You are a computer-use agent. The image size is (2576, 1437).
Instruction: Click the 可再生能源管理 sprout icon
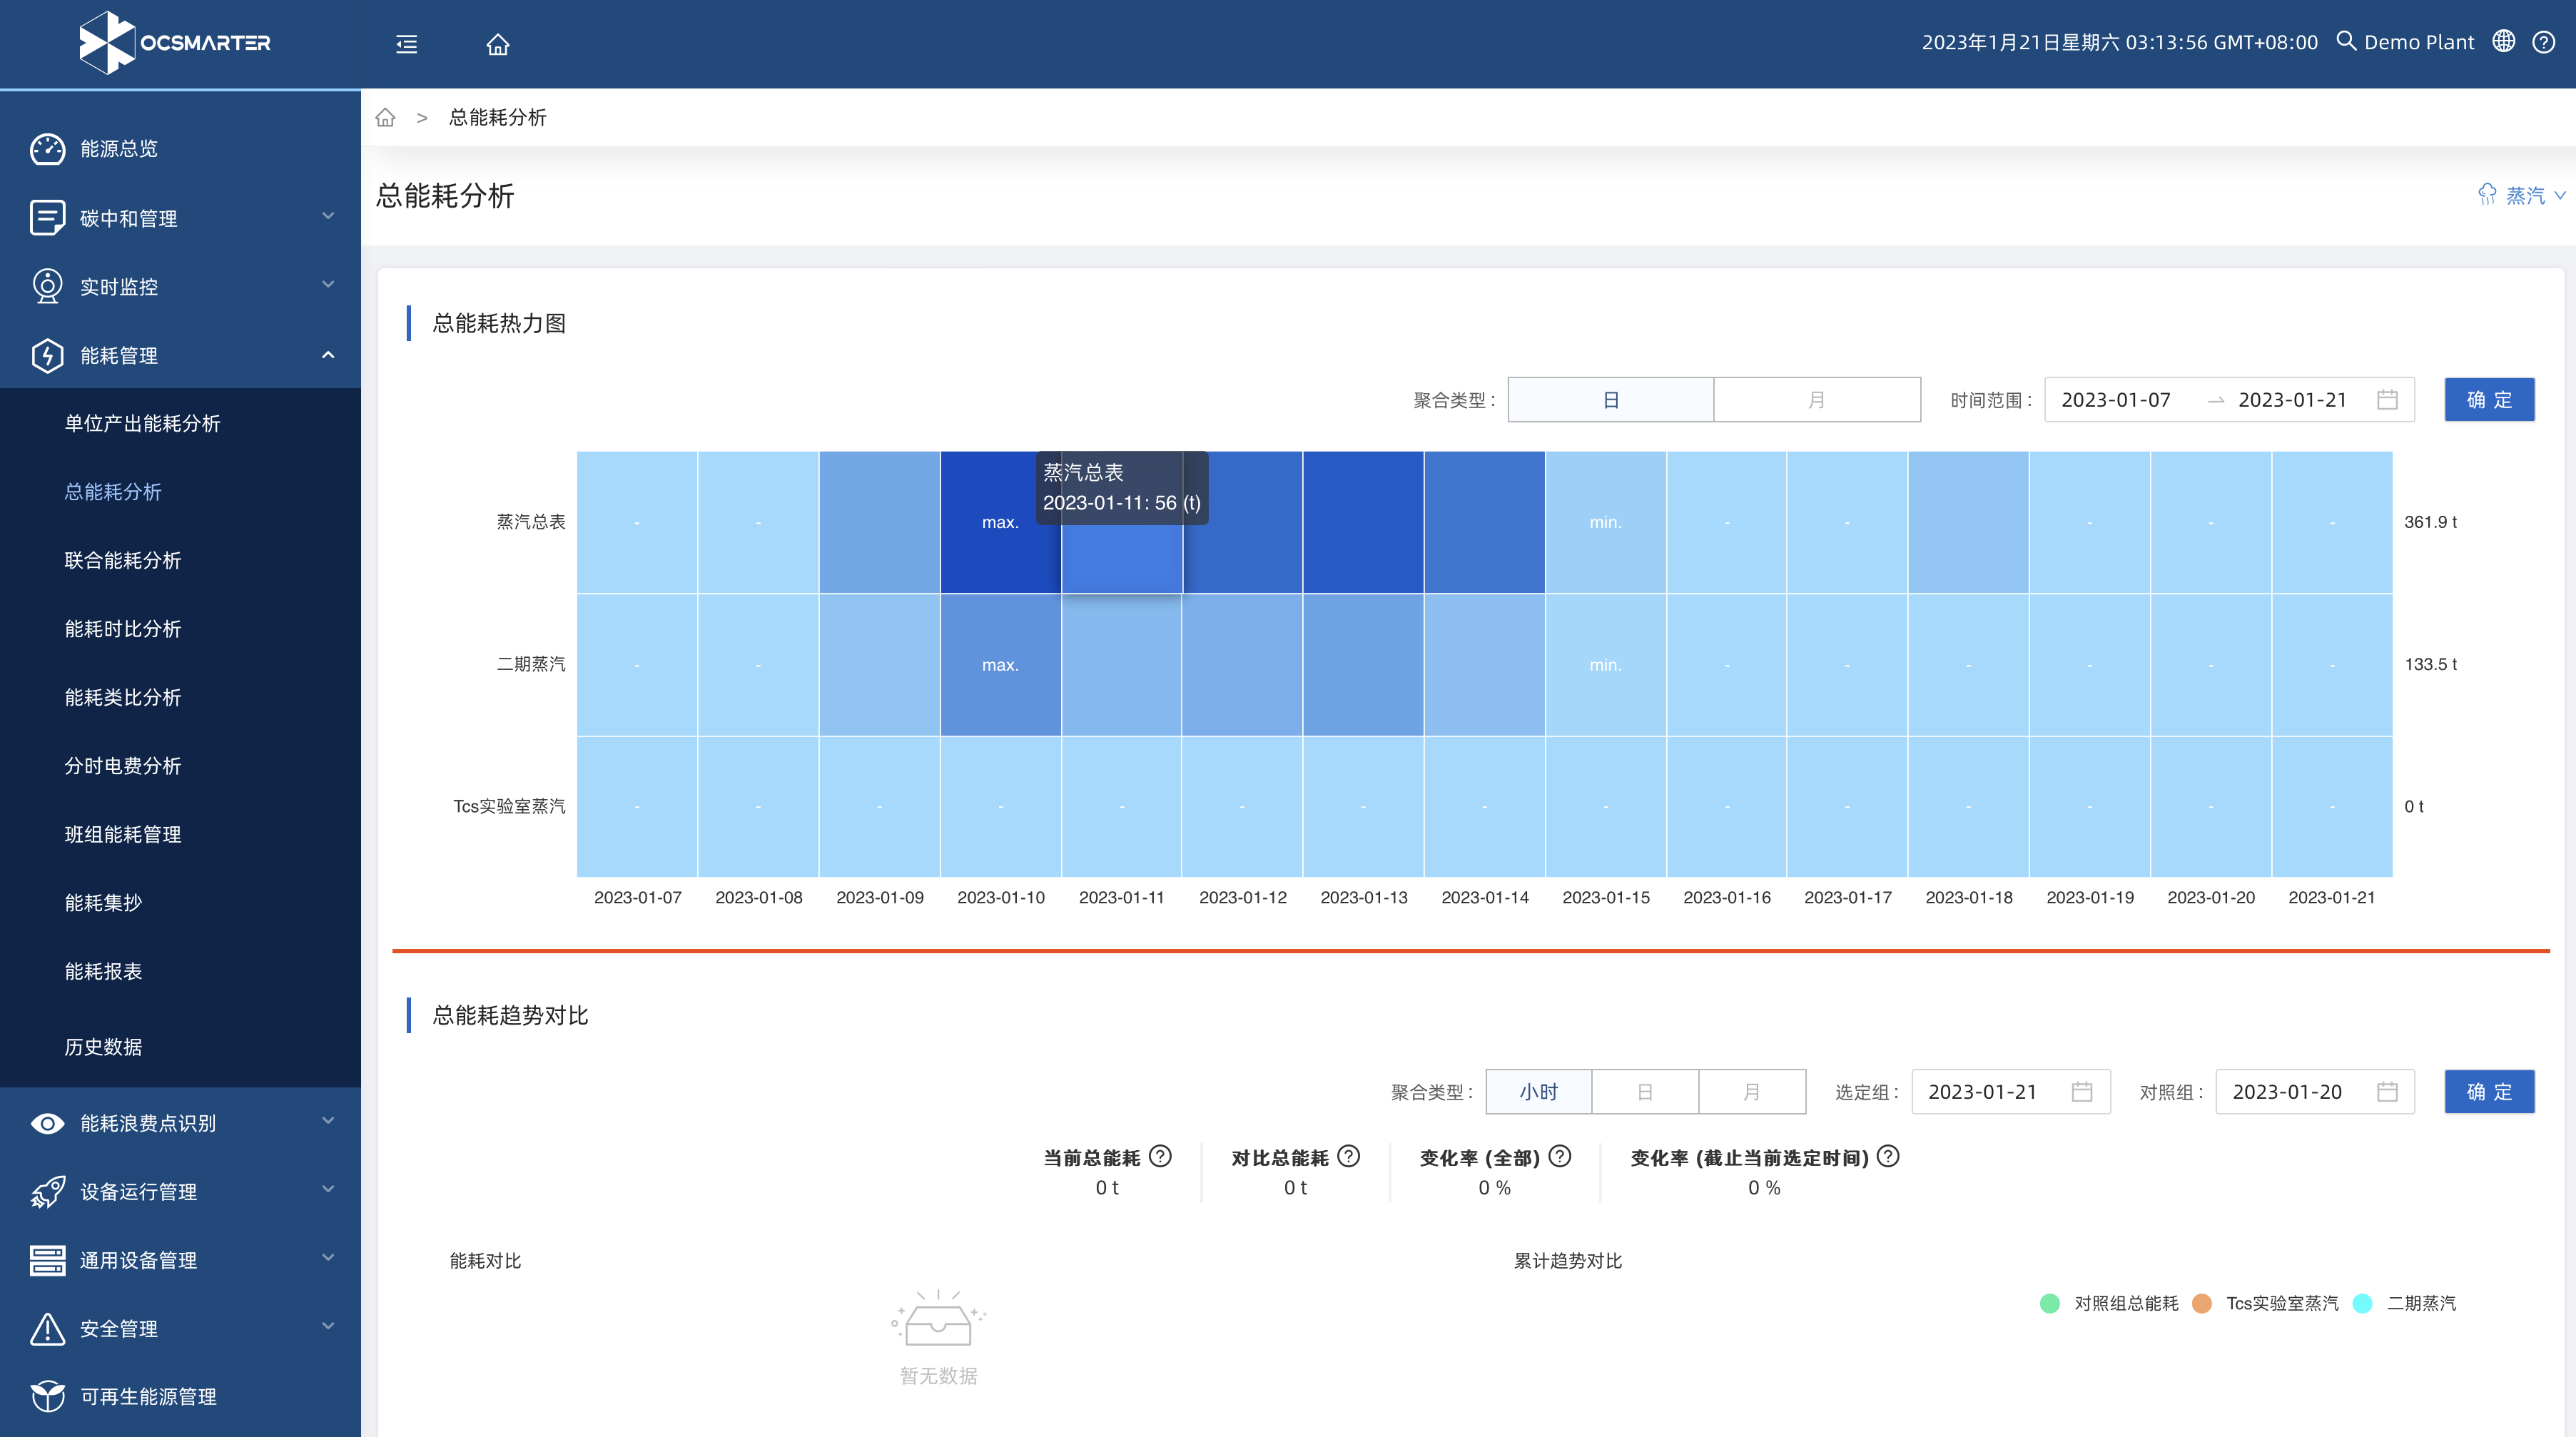coord(47,1396)
